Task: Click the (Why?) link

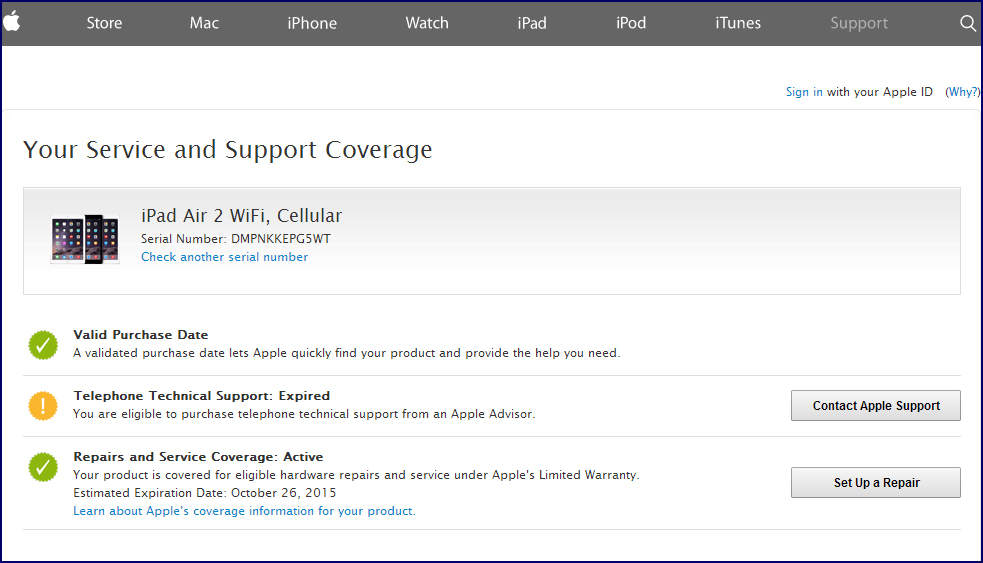Action: 962,92
